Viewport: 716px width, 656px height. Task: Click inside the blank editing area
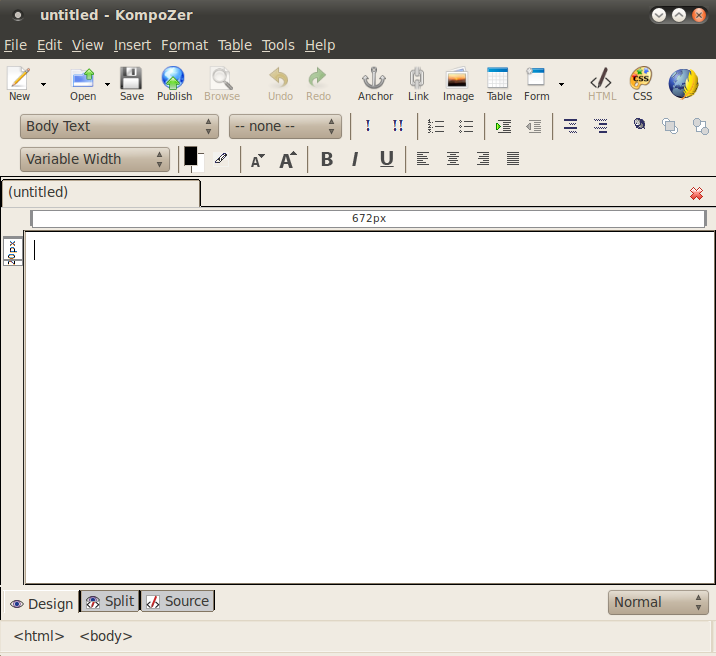pos(369,408)
